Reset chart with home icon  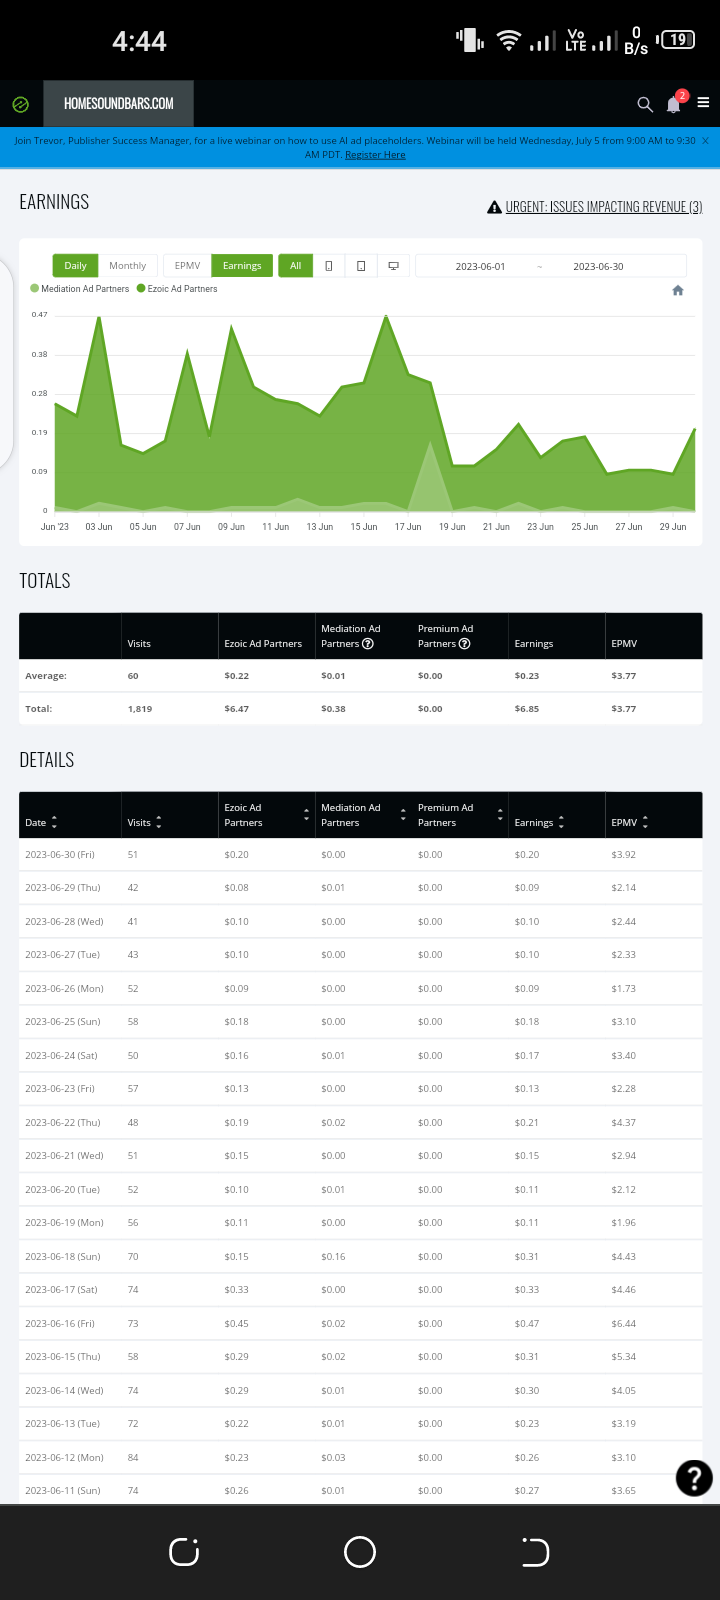678,290
